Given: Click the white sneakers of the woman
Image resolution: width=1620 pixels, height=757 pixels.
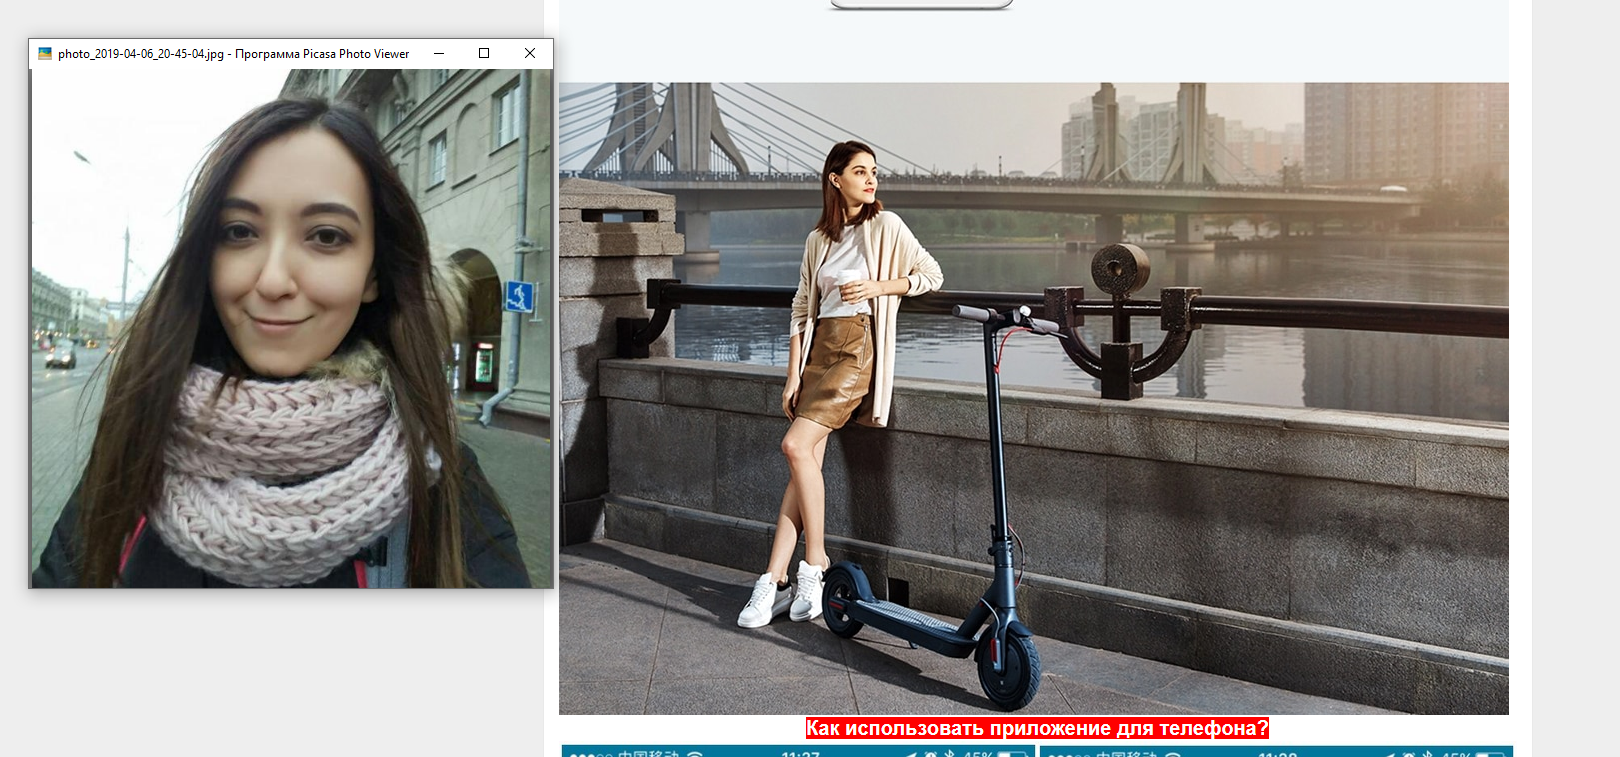Looking at the screenshot, I should point(782,595).
